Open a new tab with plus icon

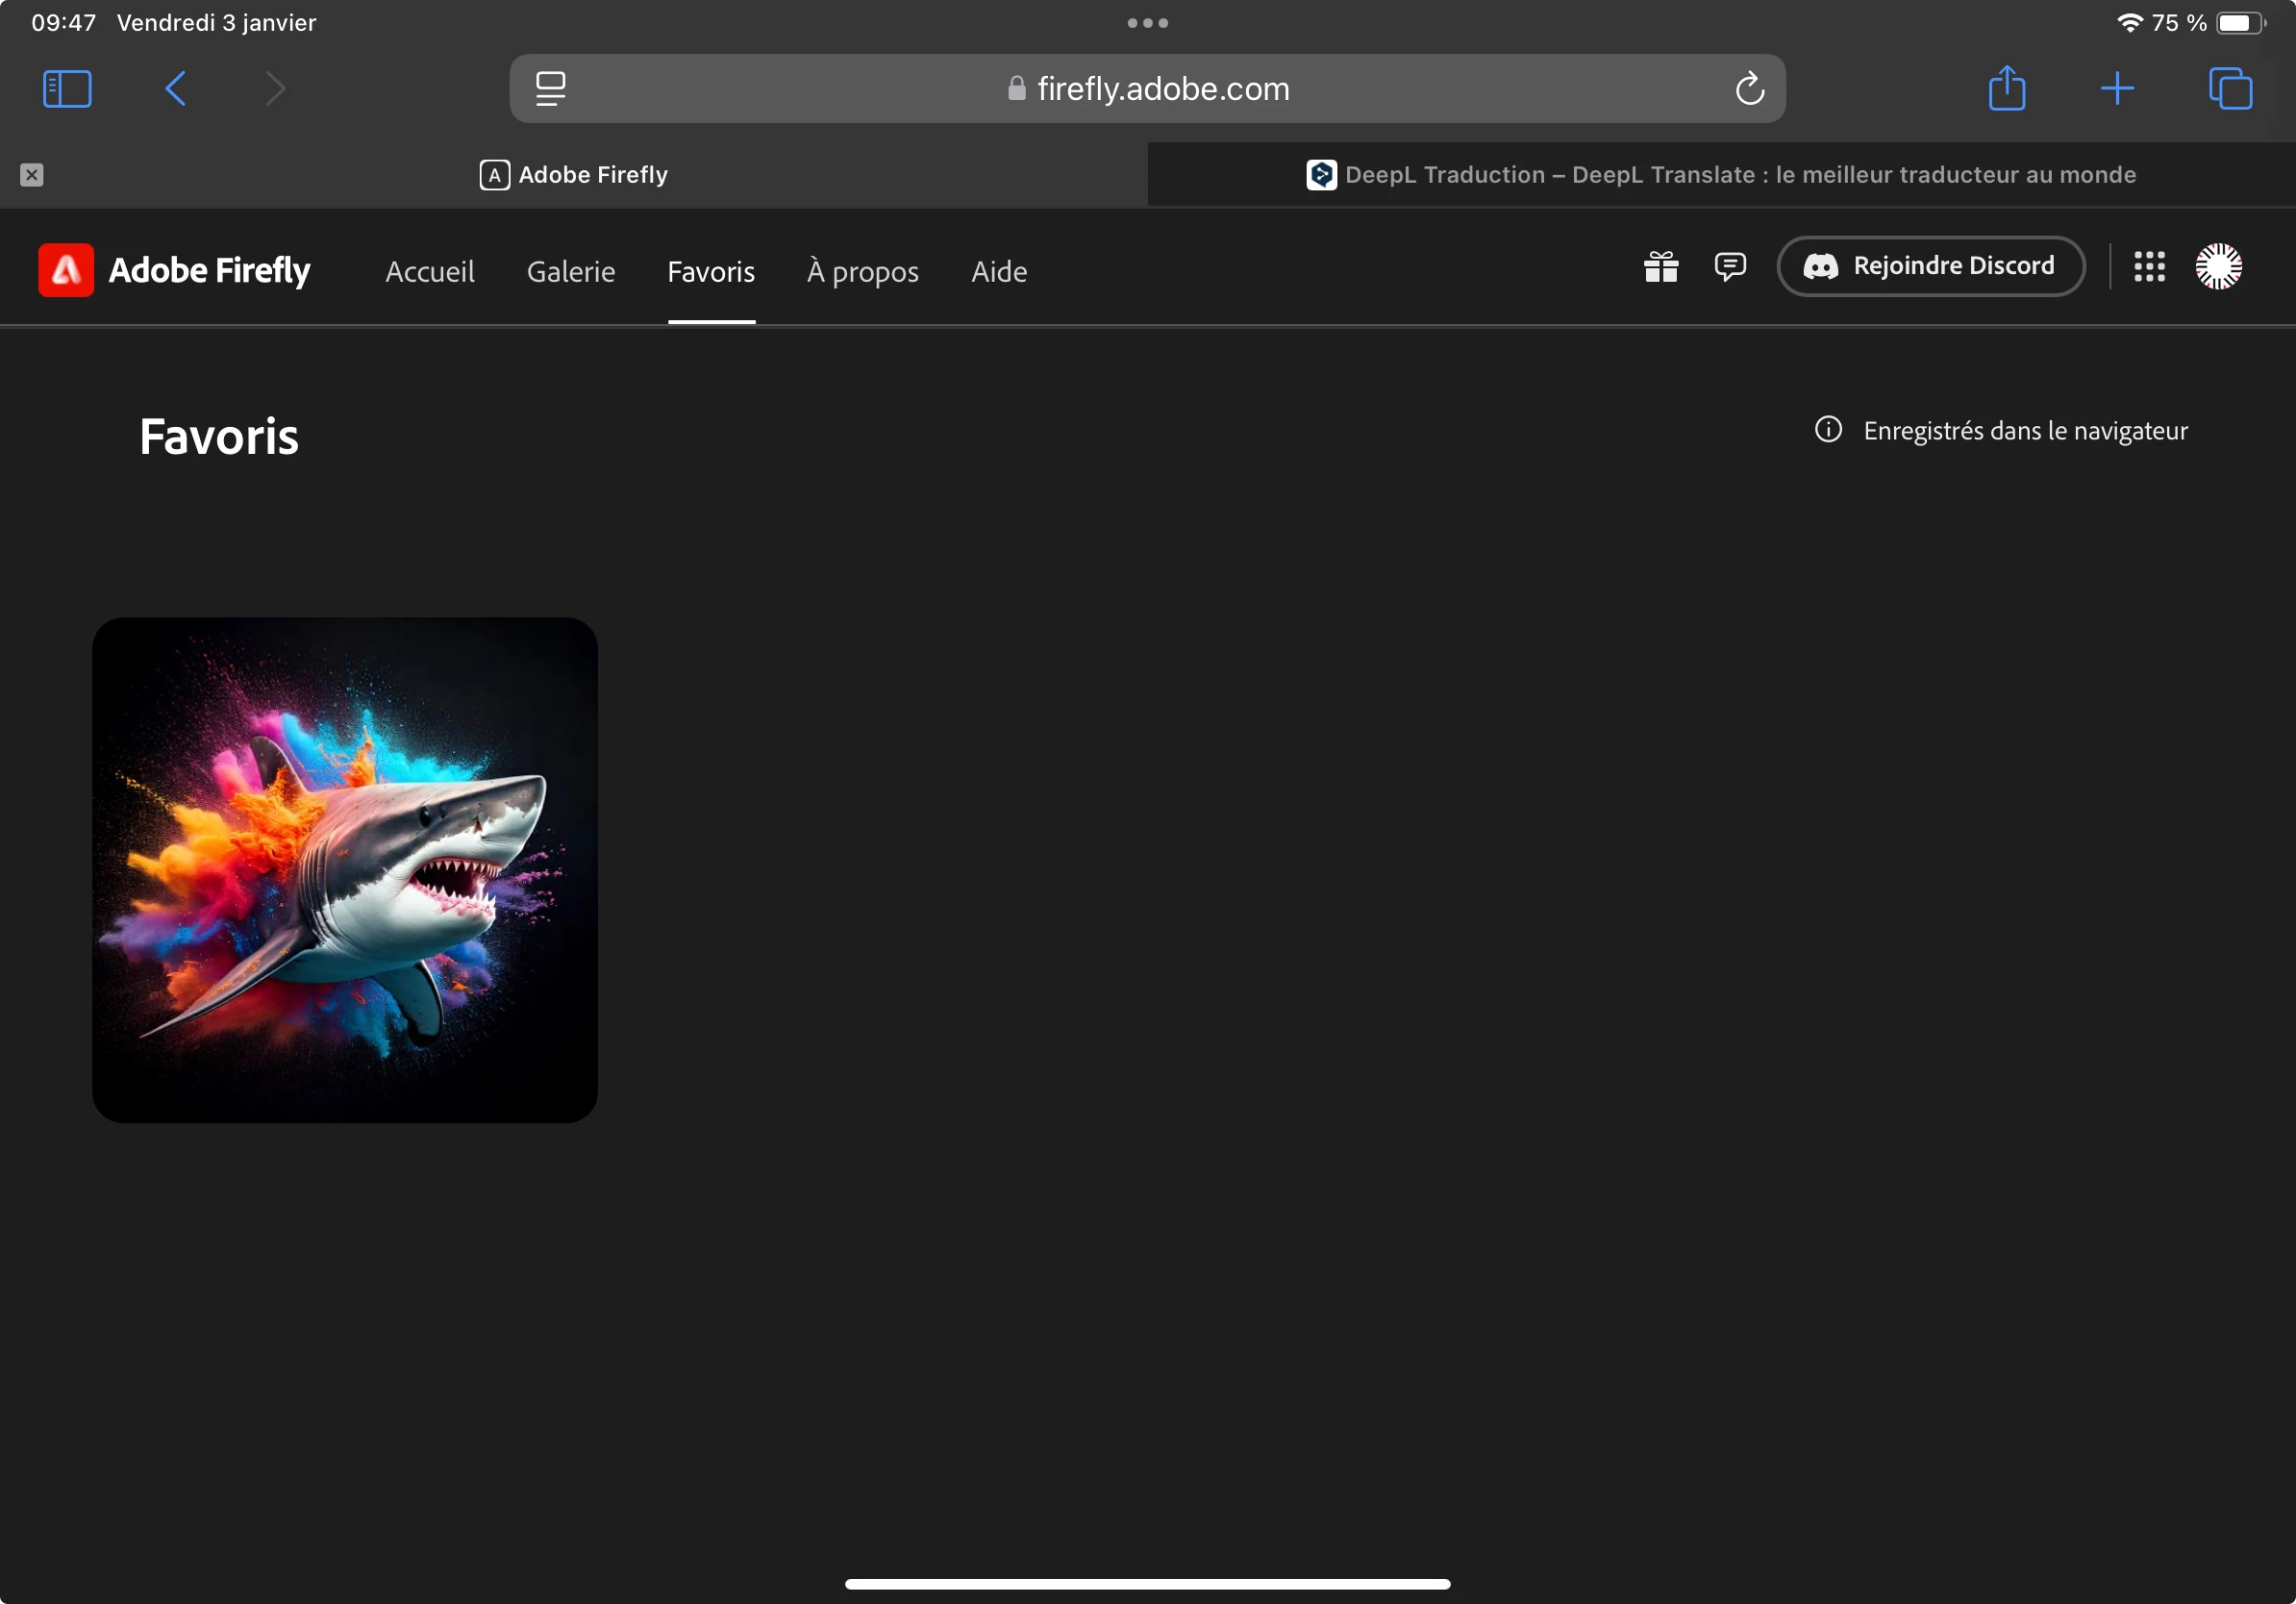pos(2117,89)
